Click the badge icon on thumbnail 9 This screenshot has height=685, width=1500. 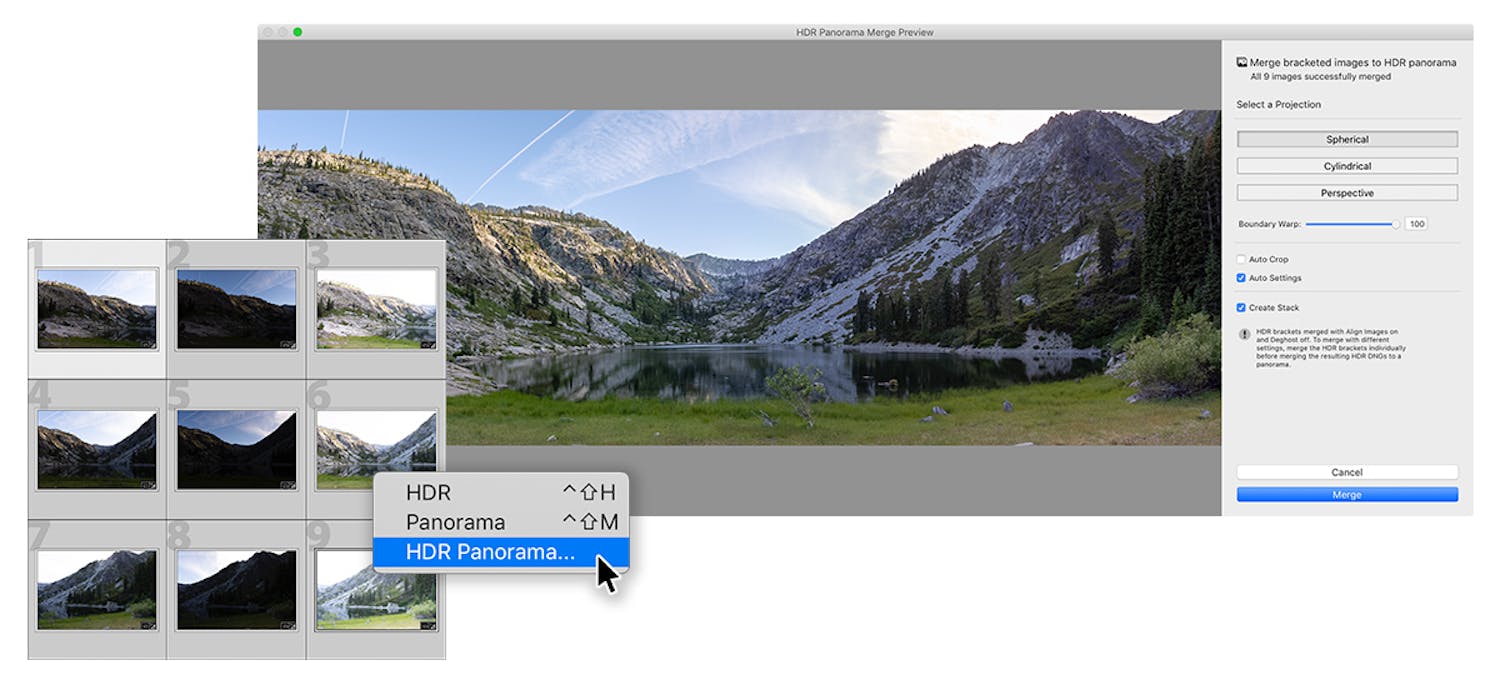tap(428, 626)
